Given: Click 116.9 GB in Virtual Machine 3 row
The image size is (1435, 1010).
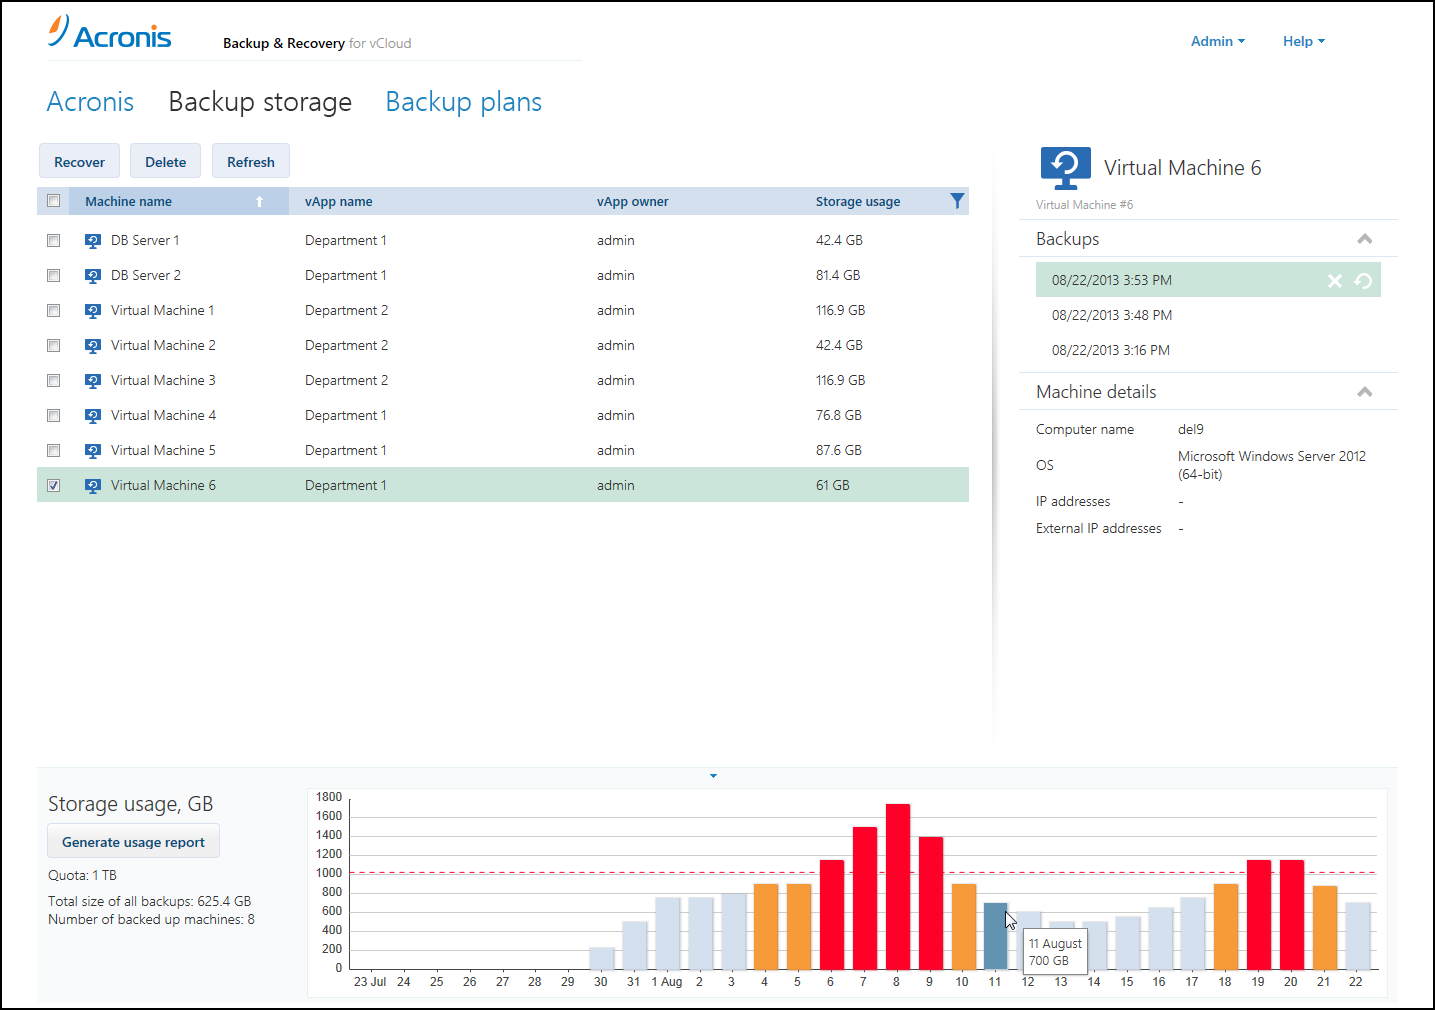Looking at the screenshot, I should point(840,380).
